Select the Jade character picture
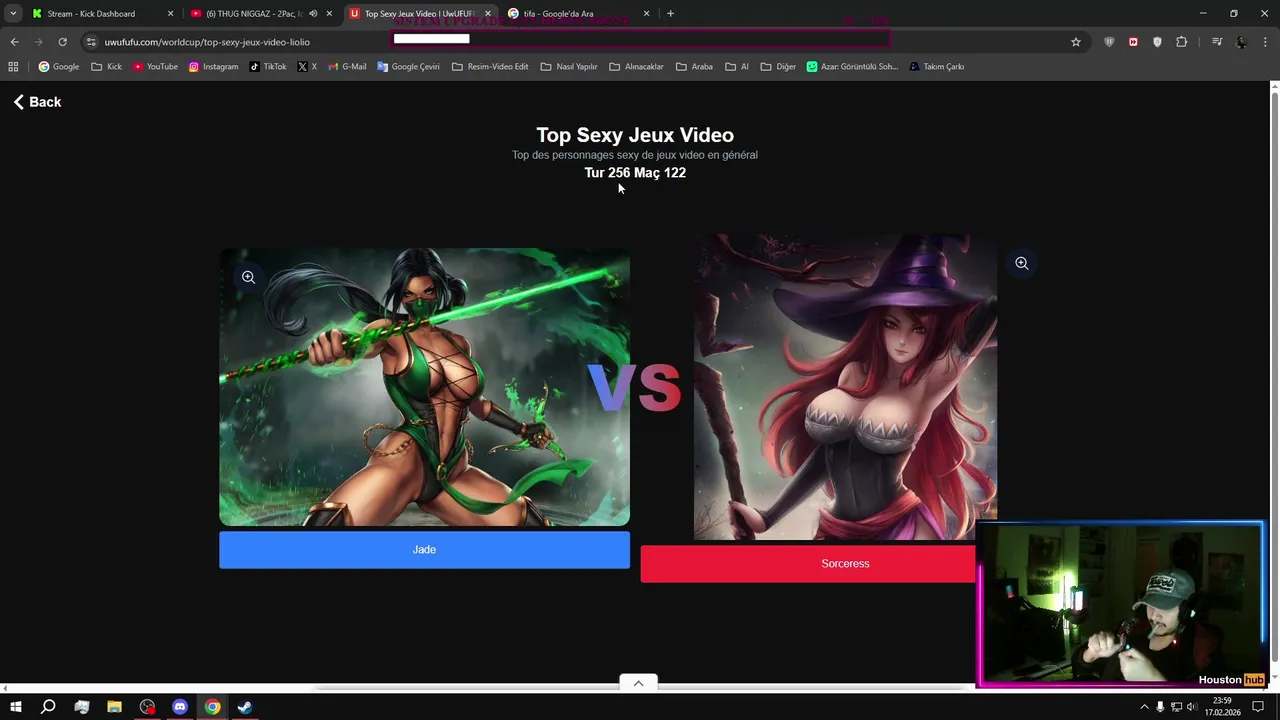Image resolution: width=1280 pixels, height=720 pixels. click(424, 387)
